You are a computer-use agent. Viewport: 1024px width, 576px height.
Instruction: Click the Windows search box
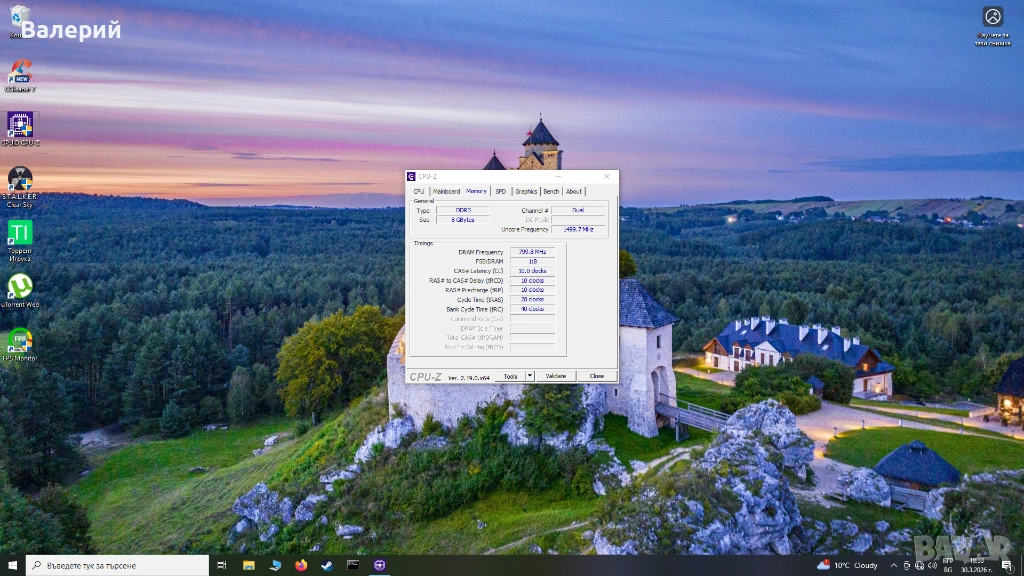tap(118, 565)
